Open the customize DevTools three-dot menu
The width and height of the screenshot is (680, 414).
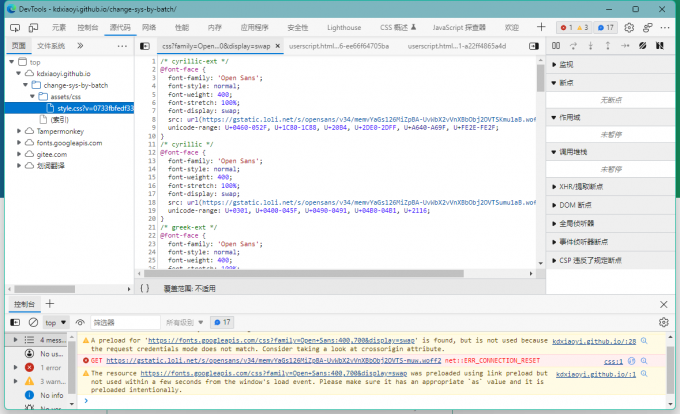(665, 28)
